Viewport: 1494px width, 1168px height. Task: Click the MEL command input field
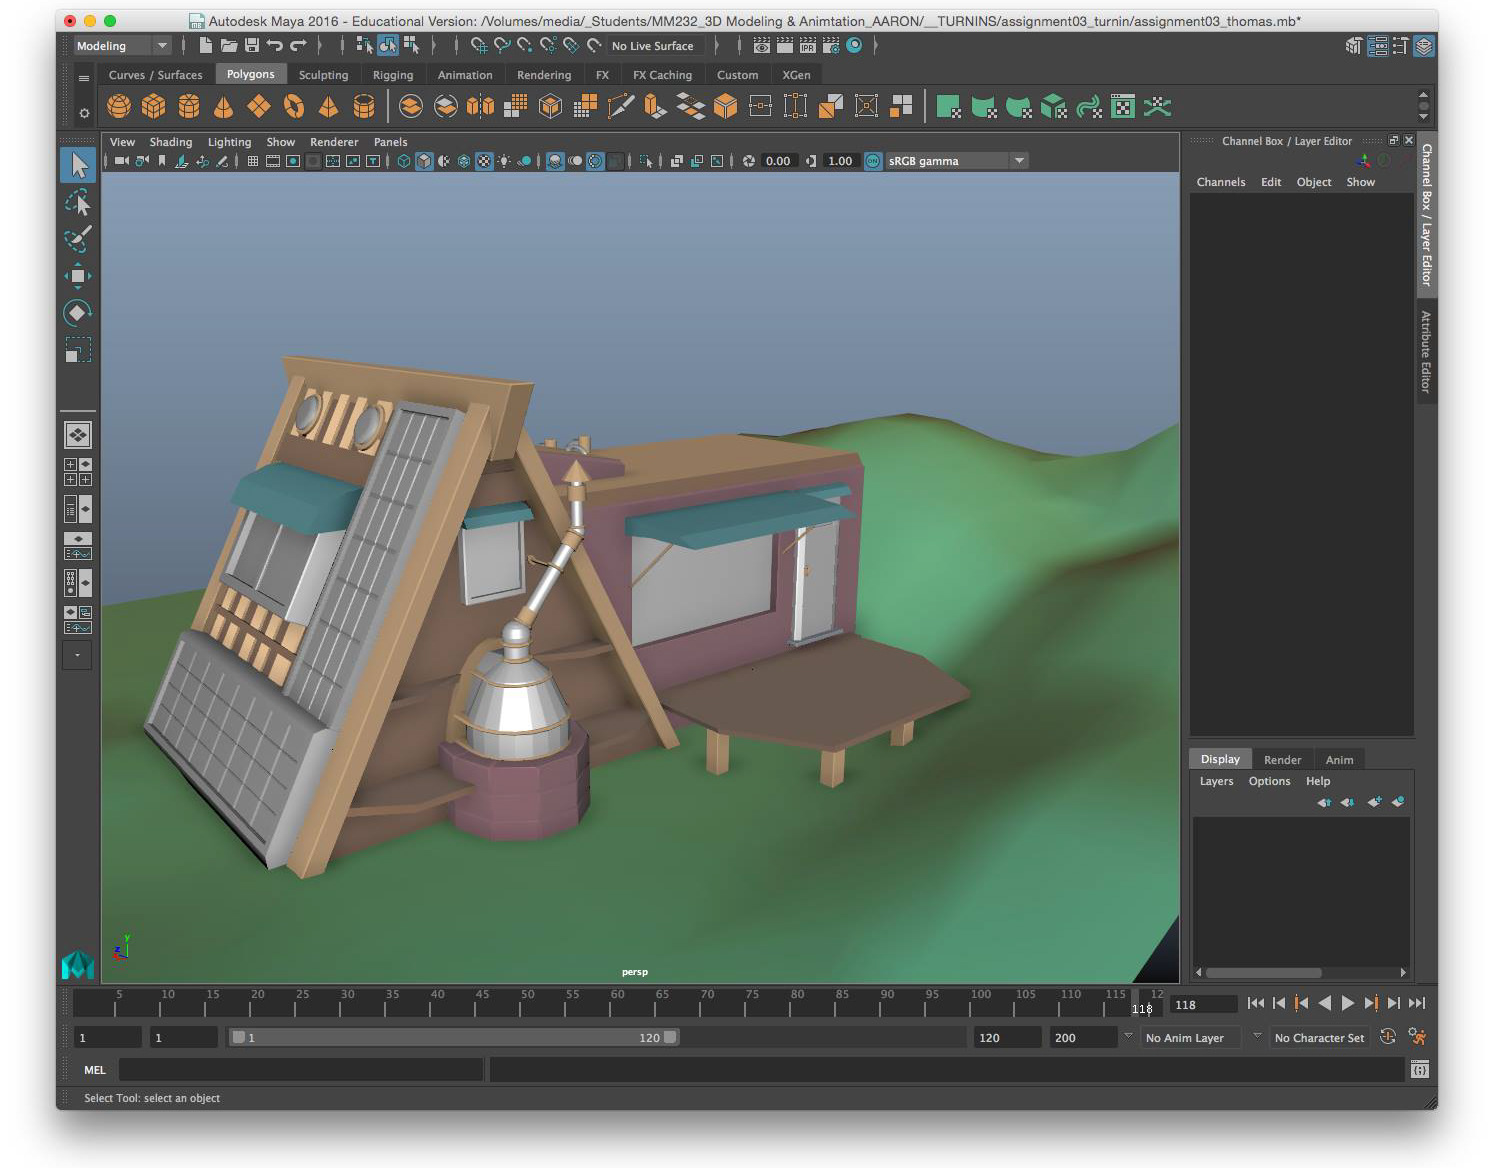click(x=301, y=1070)
